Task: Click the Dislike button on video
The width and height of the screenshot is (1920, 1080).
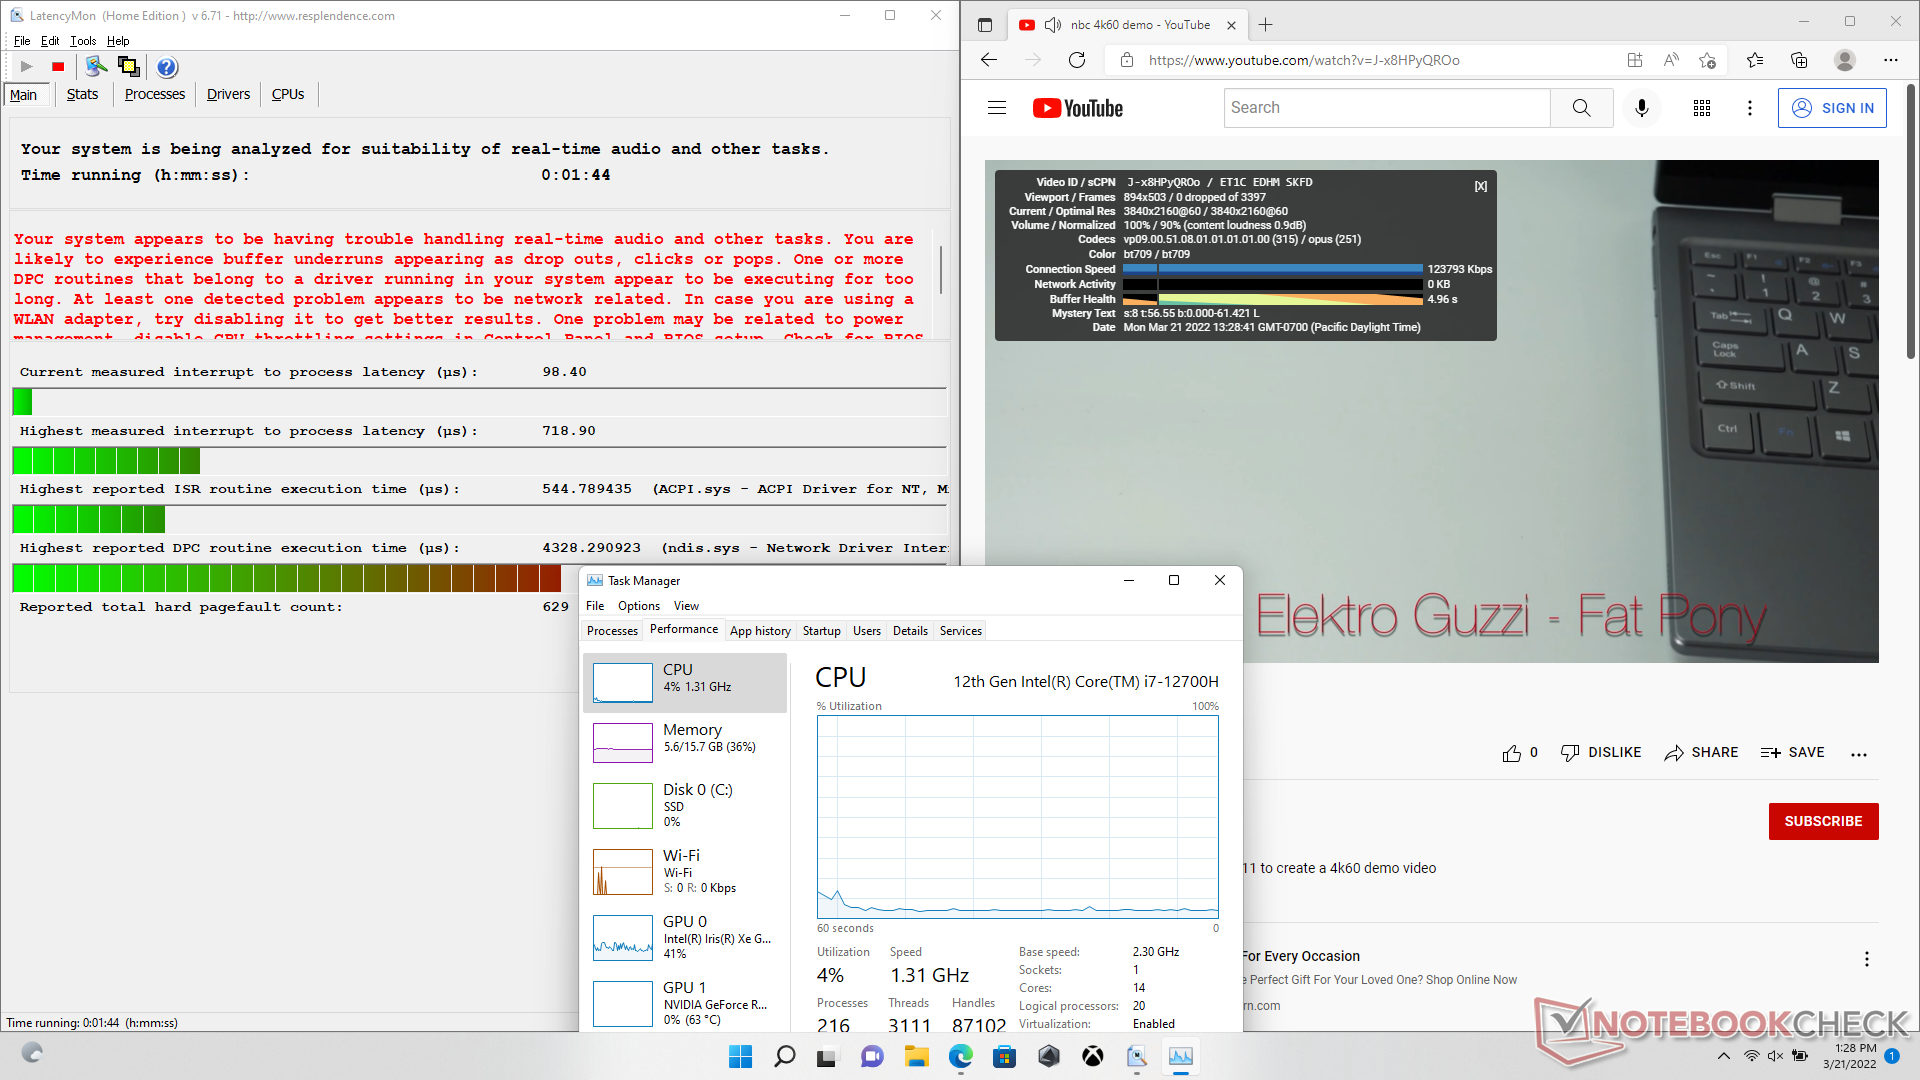Action: (1600, 753)
